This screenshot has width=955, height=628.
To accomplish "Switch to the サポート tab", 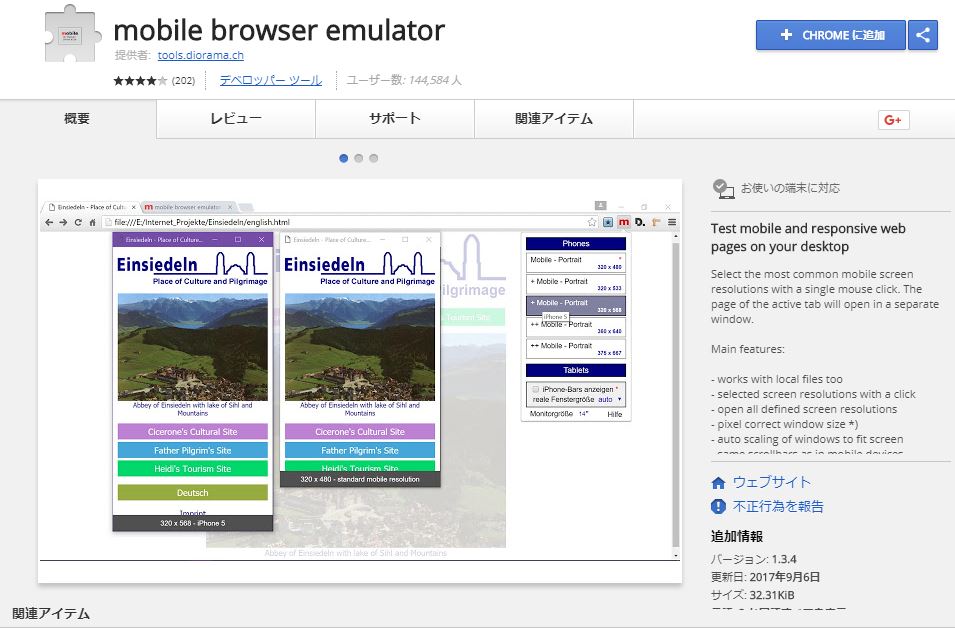I will click(x=395, y=118).
